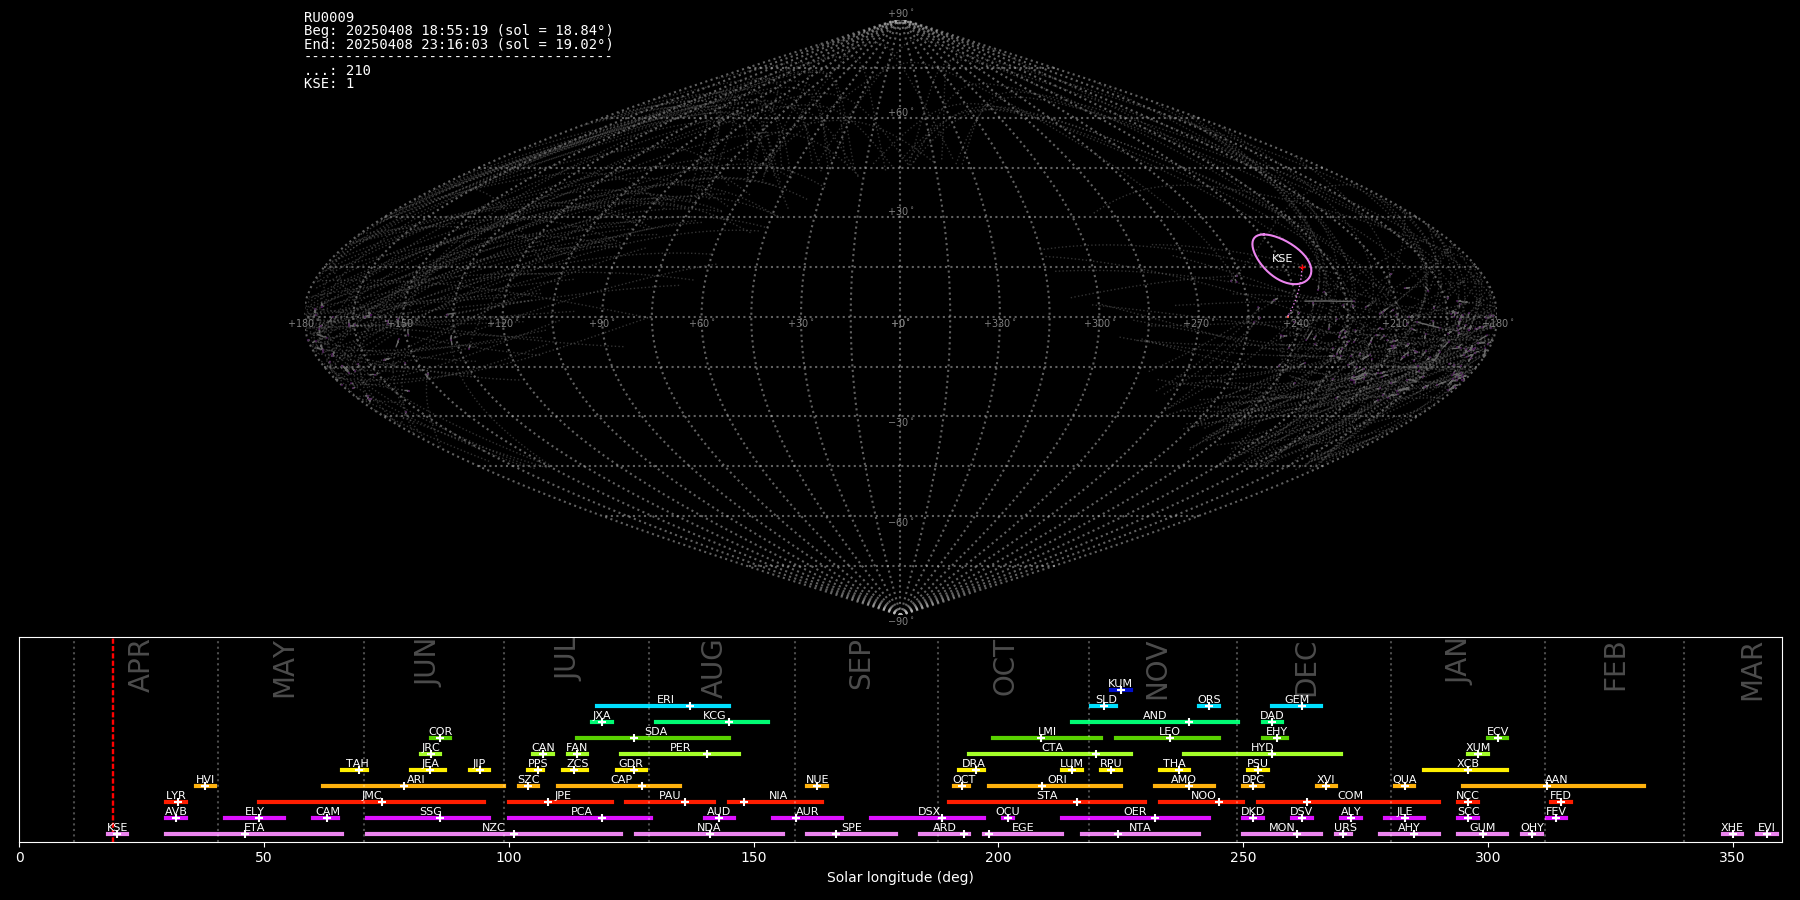Click the URS shower label
The width and height of the screenshot is (1800, 900).
tap(1345, 828)
